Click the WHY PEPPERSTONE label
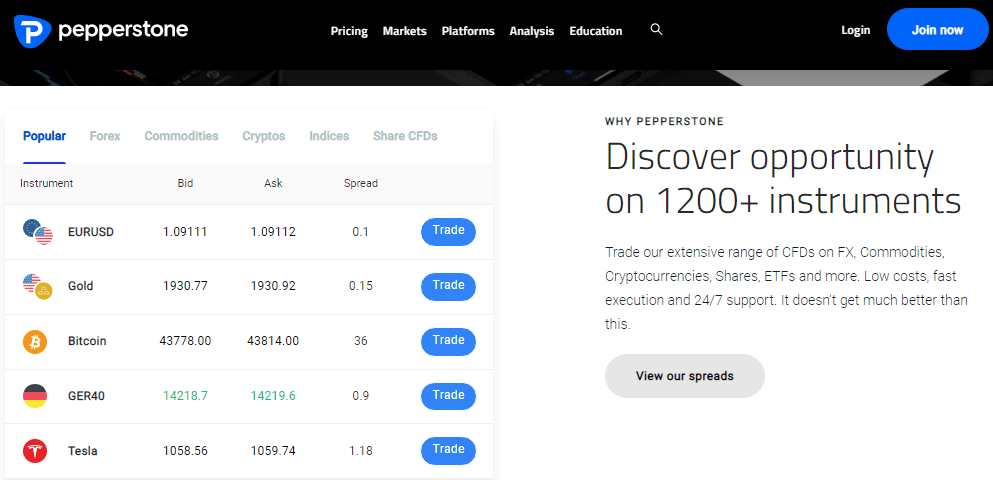The width and height of the screenshot is (993, 480). pos(664,122)
